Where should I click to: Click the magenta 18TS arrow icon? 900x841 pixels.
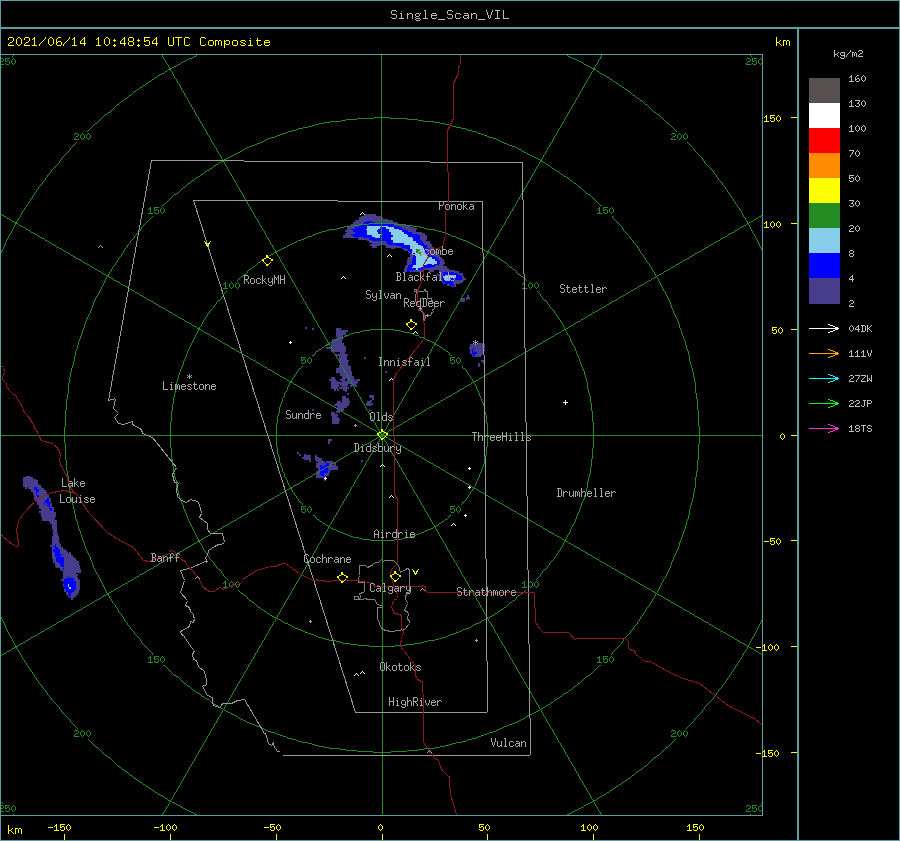[x=824, y=428]
